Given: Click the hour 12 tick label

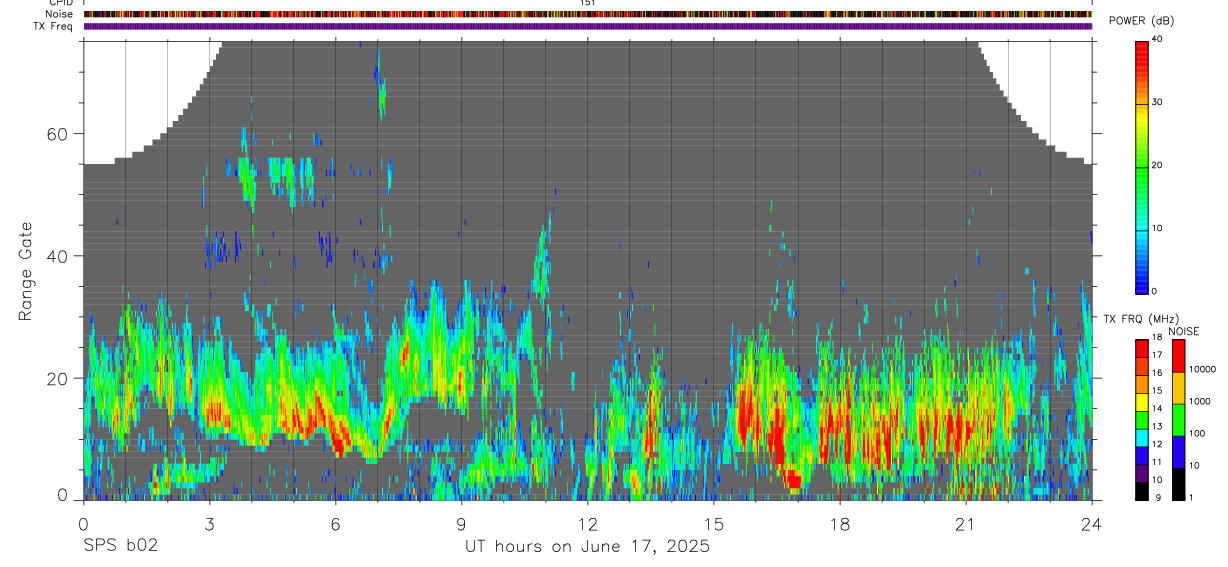Looking at the screenshot, I should pos(588,524).
